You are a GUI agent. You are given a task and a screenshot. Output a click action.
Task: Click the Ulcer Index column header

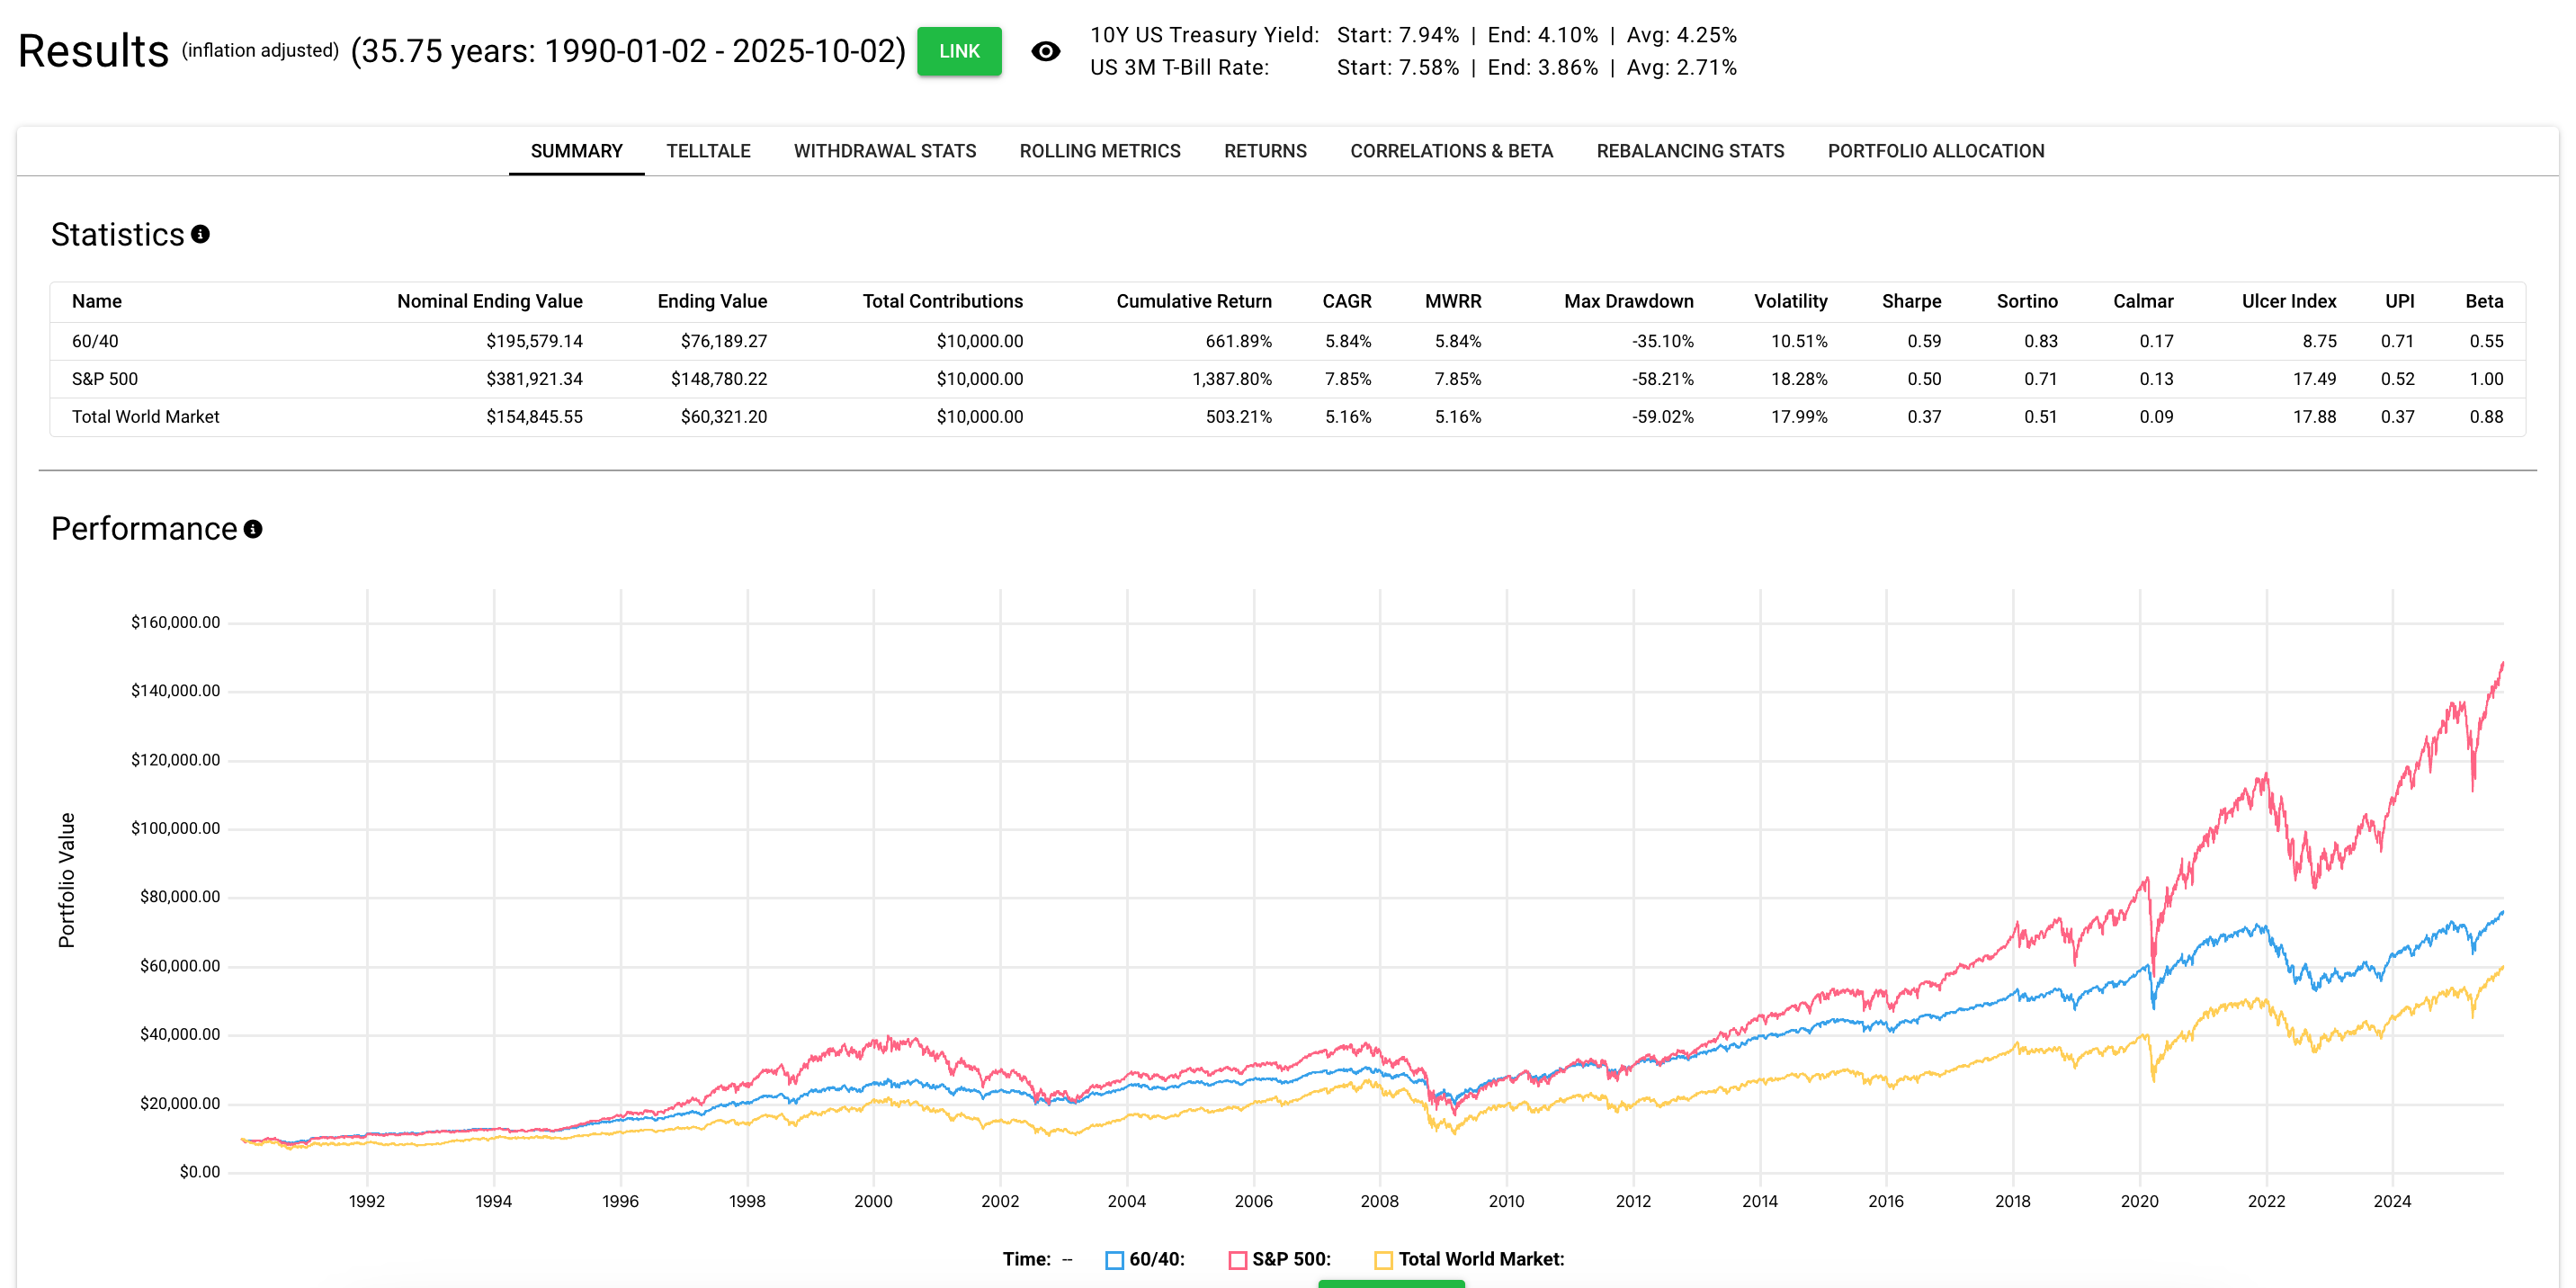(x=2288, y=301)
